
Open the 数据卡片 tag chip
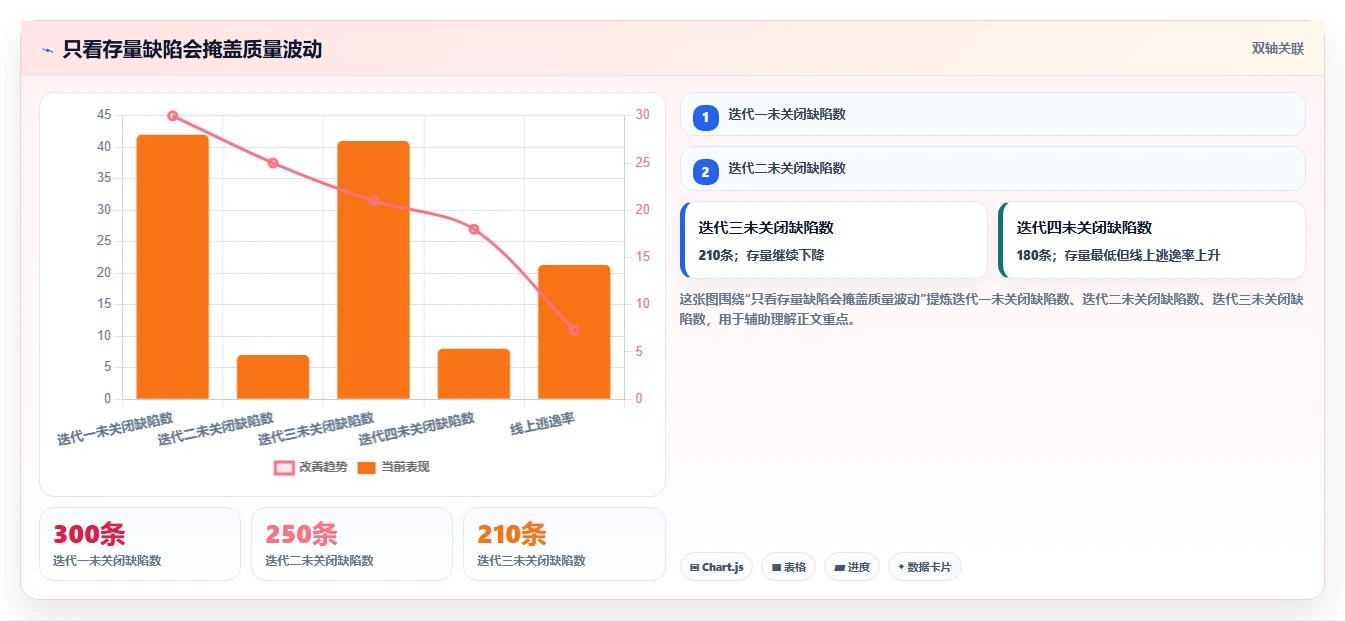click(x=925, y=567)
